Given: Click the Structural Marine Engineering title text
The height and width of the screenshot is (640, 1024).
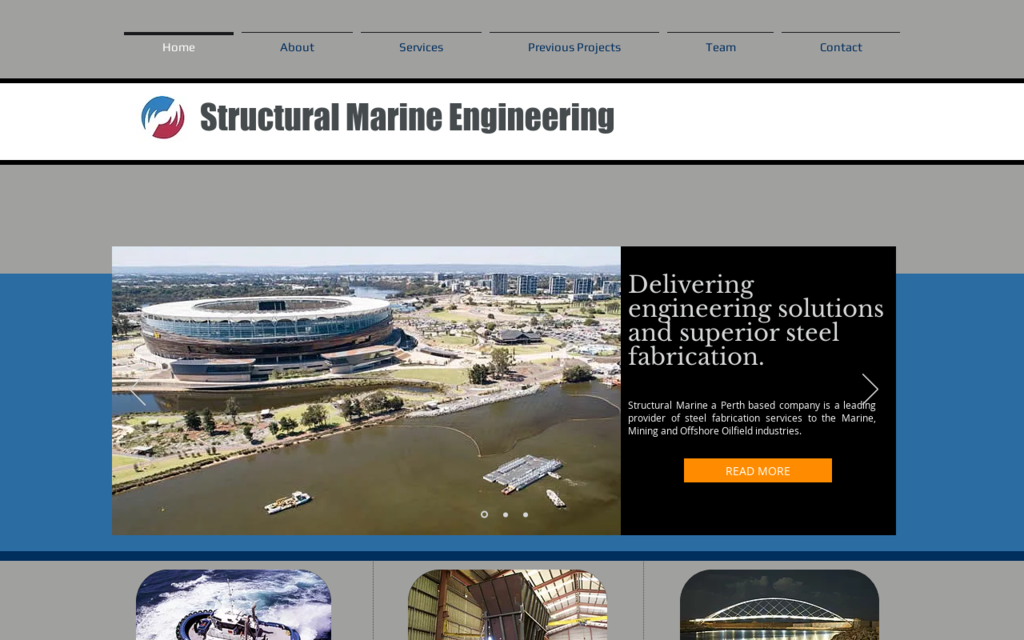Looking at the screenshot, I should click(407, 117).
